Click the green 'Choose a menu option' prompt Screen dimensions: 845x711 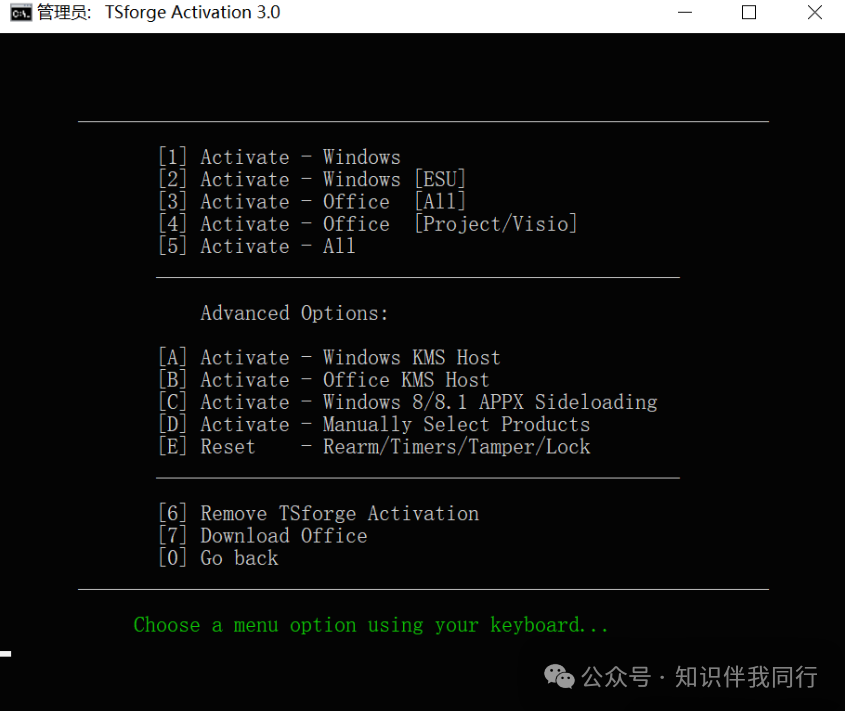(x=371, y=625)
